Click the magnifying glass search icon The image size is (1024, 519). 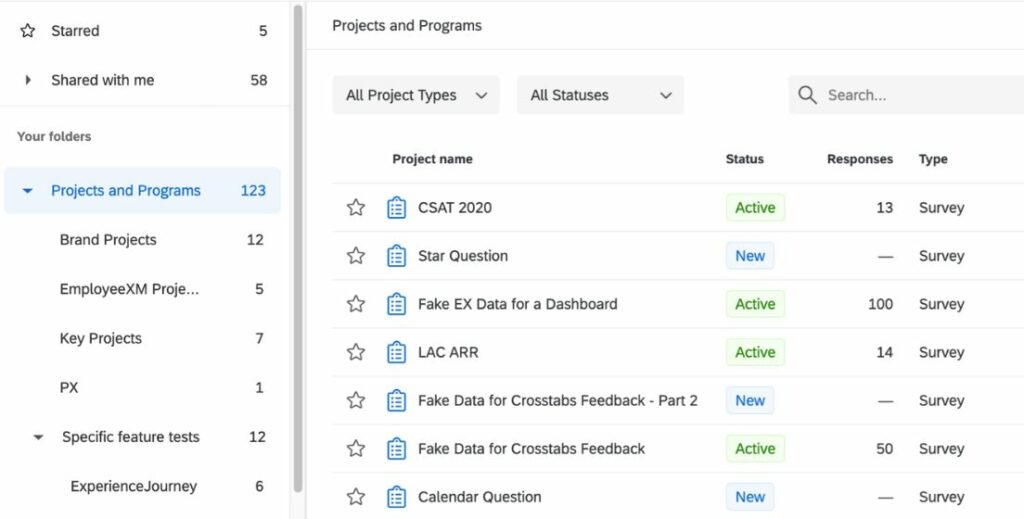pos(808,95)
